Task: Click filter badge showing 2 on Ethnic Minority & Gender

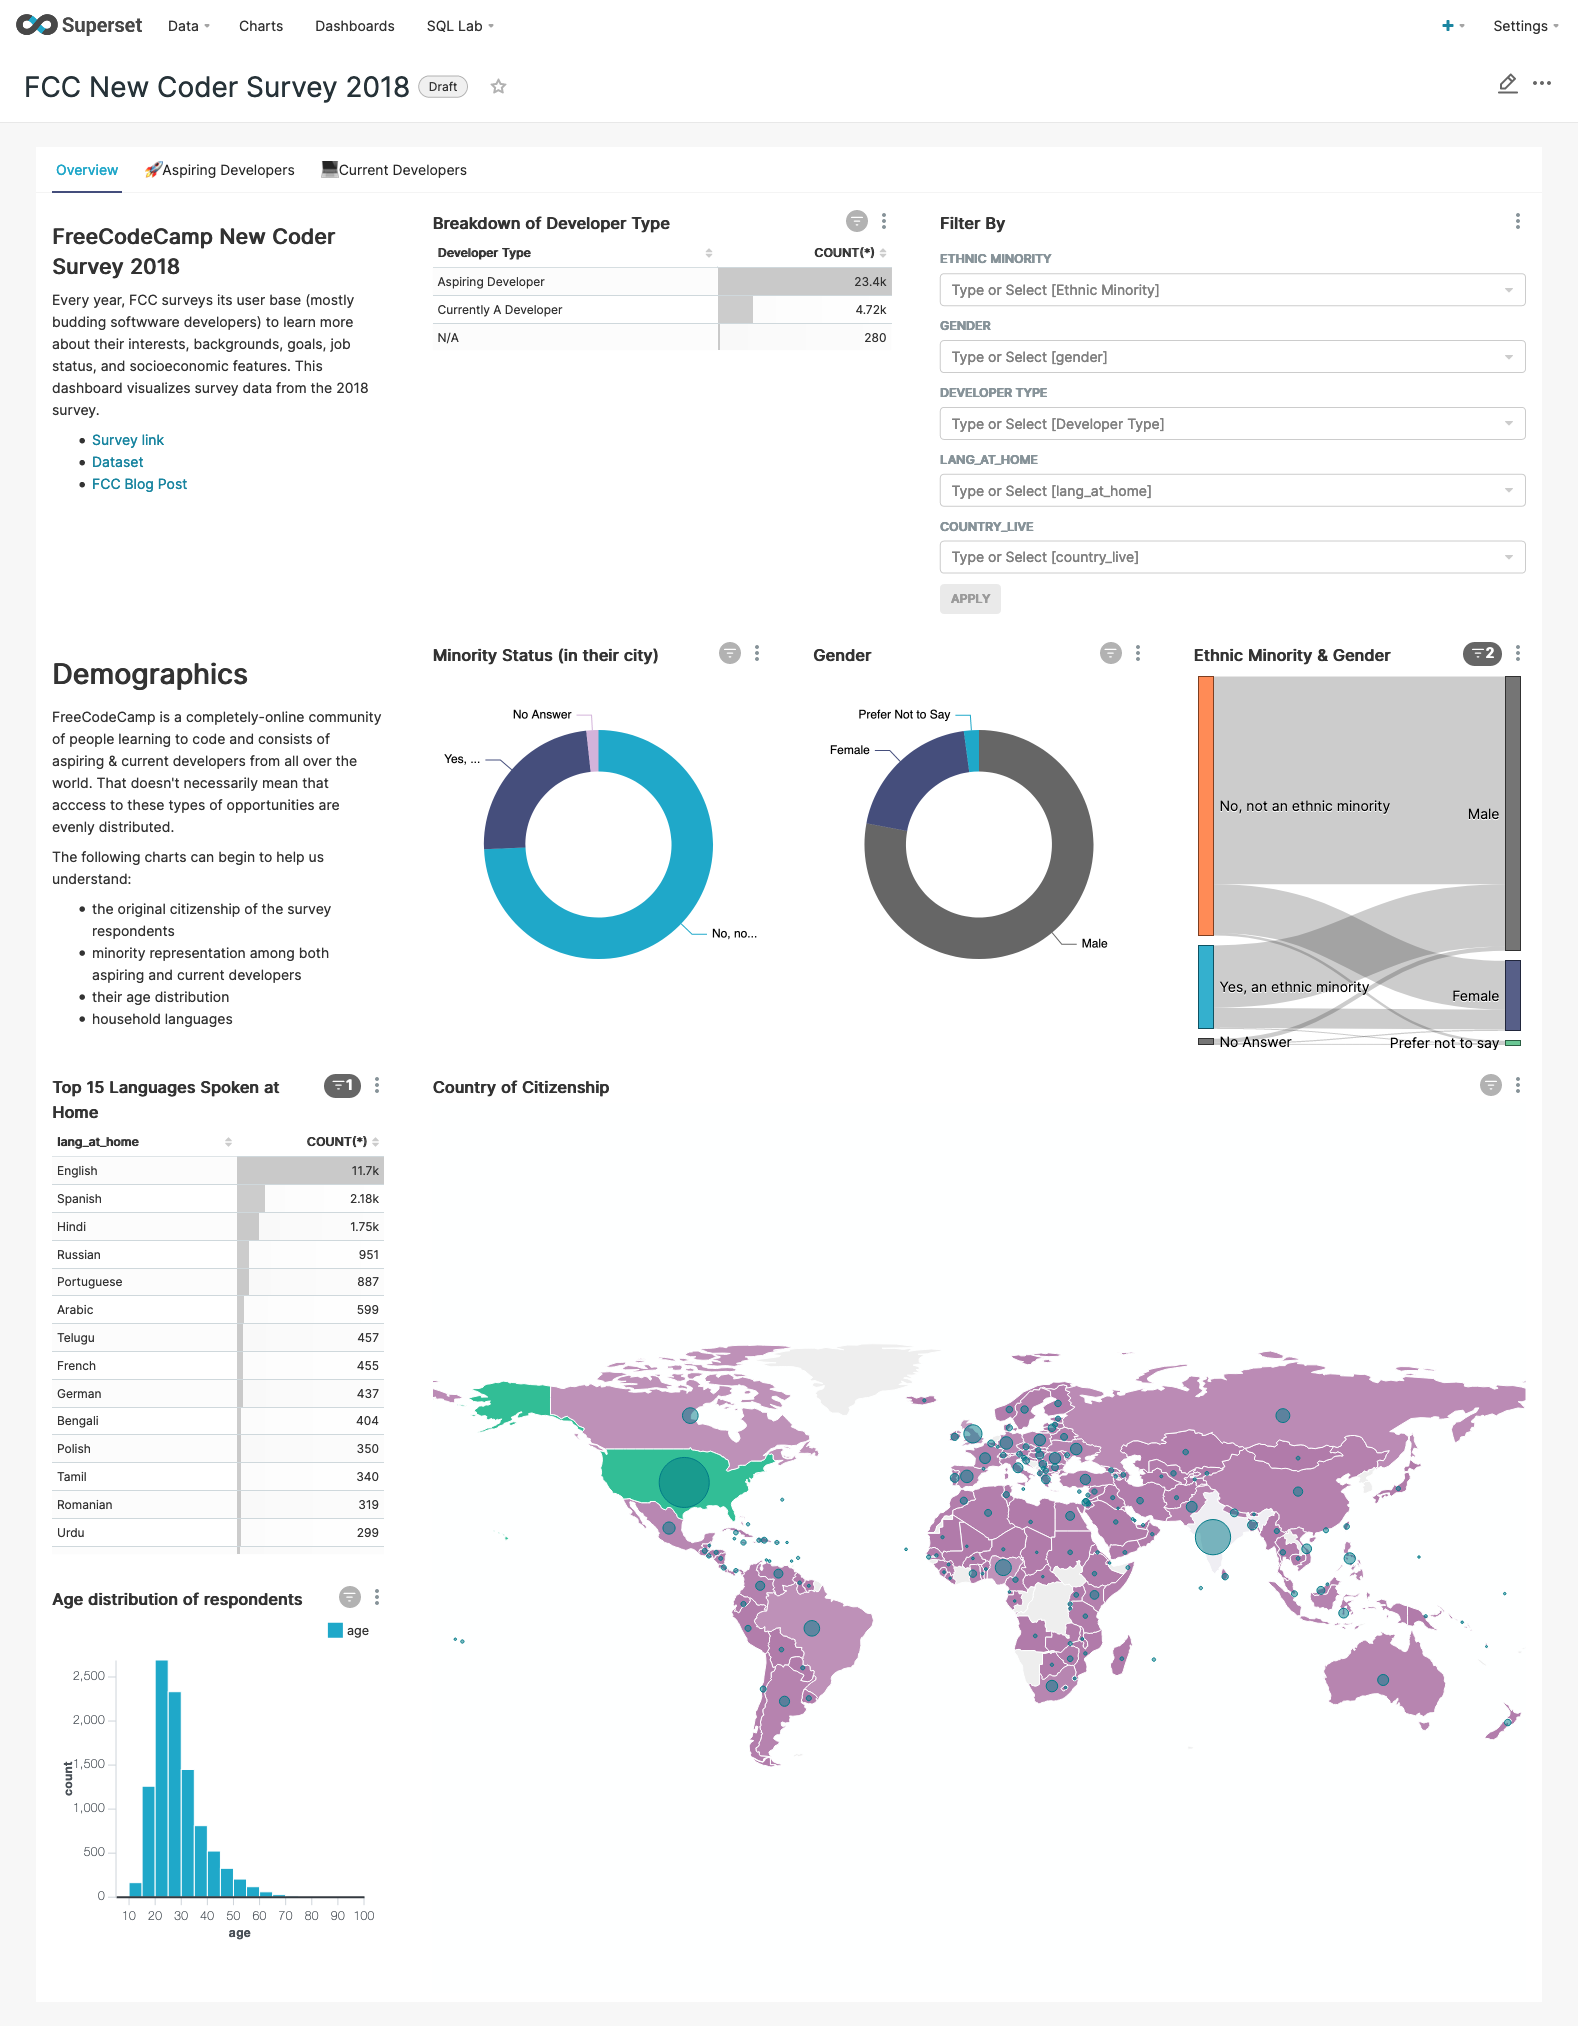Action: click(x=1482, y=653)
